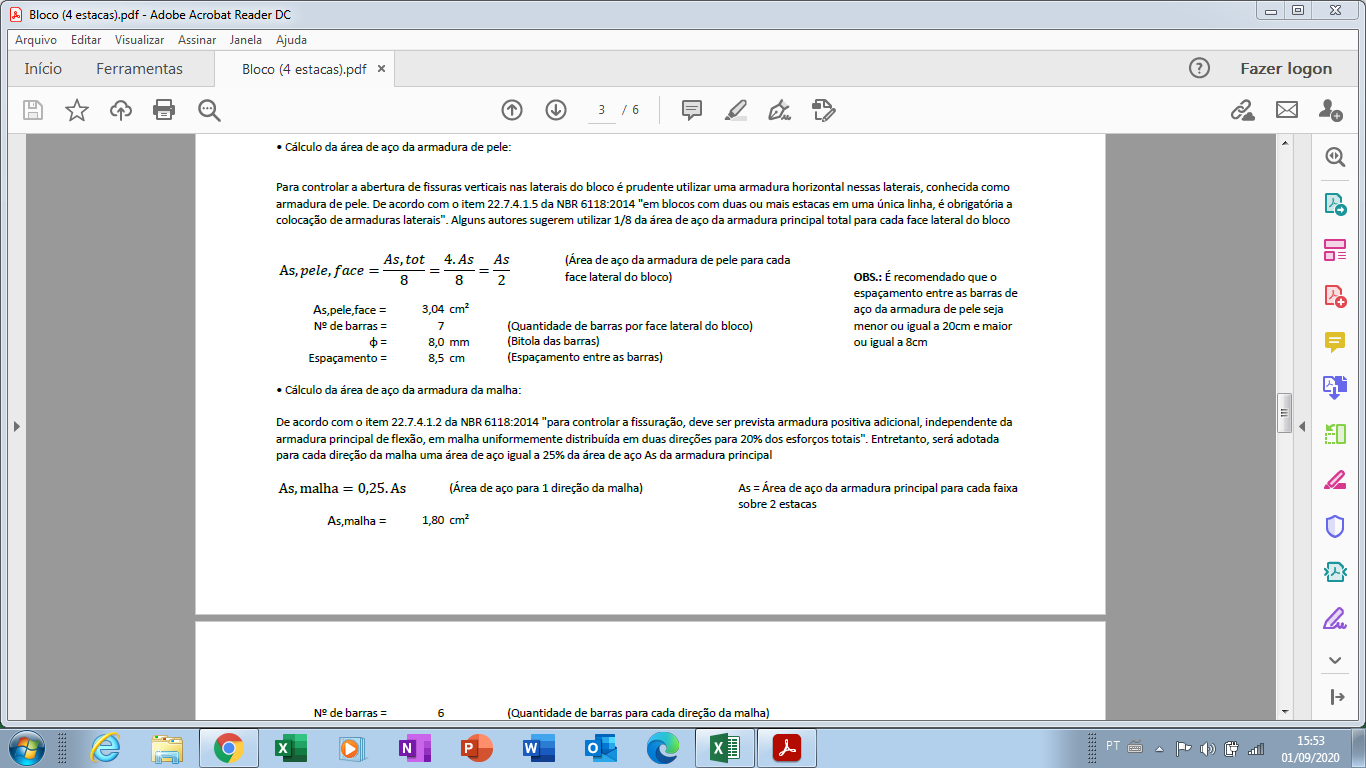Collapse the right tools pane arrow
This screenshot has height=768, width=1366.
click(x=1302, y=427)
